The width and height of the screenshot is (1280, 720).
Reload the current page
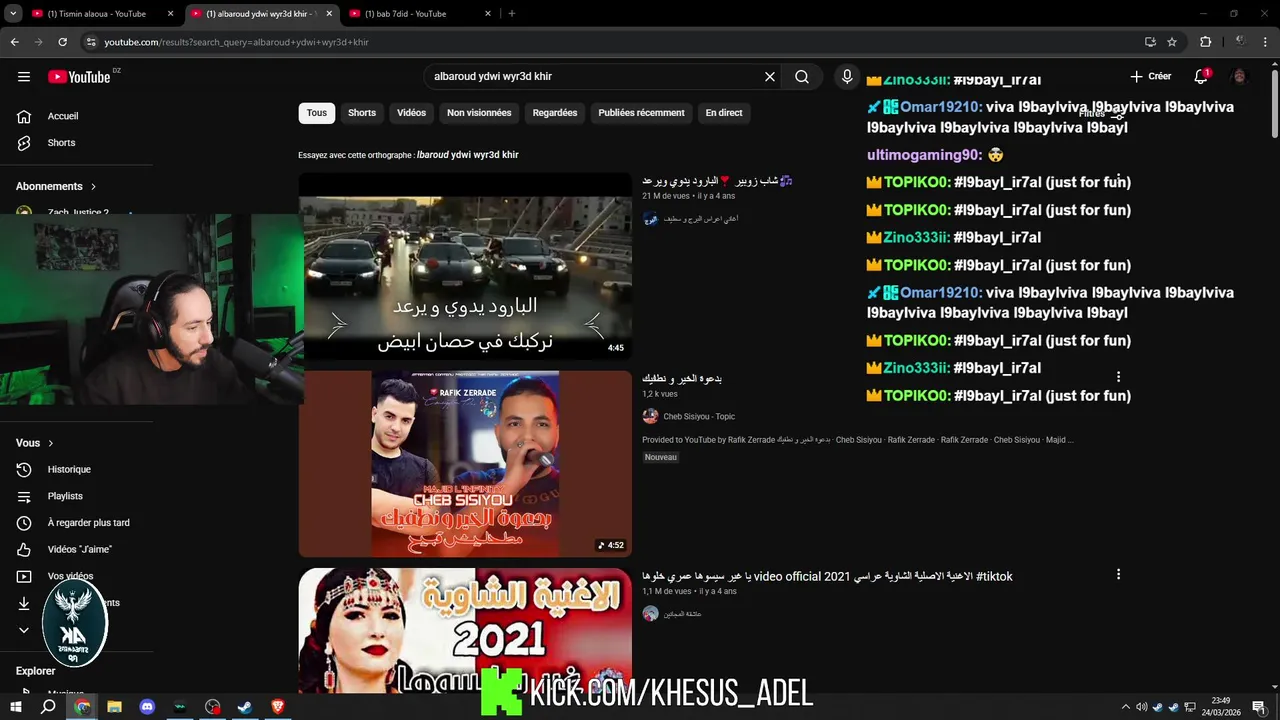62,42
